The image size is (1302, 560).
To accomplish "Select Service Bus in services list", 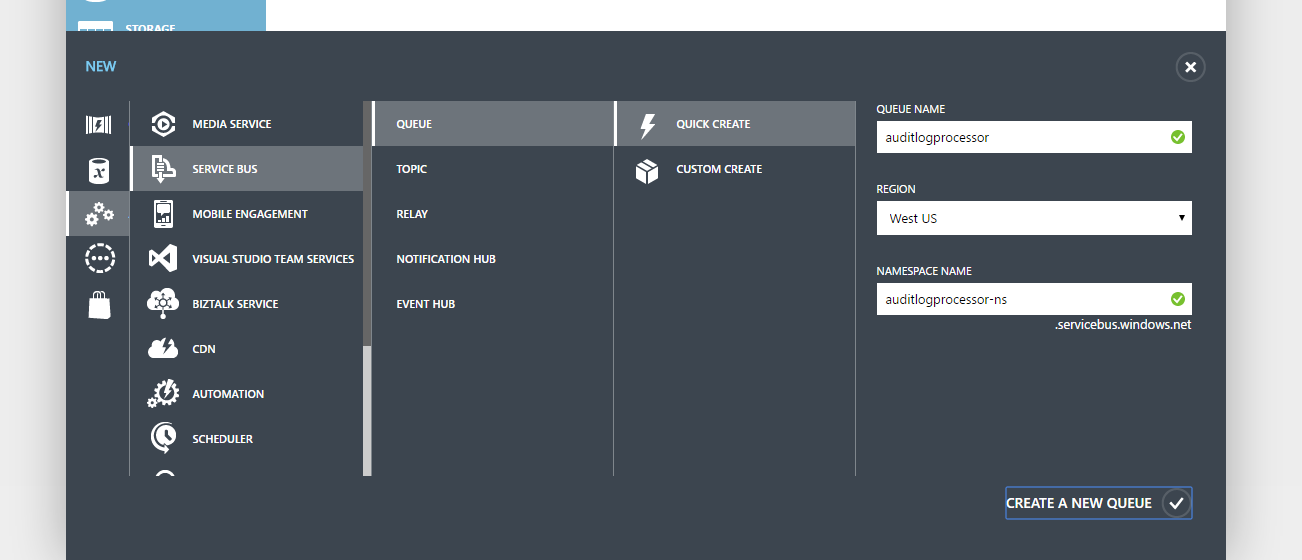I will coord(246,169).
